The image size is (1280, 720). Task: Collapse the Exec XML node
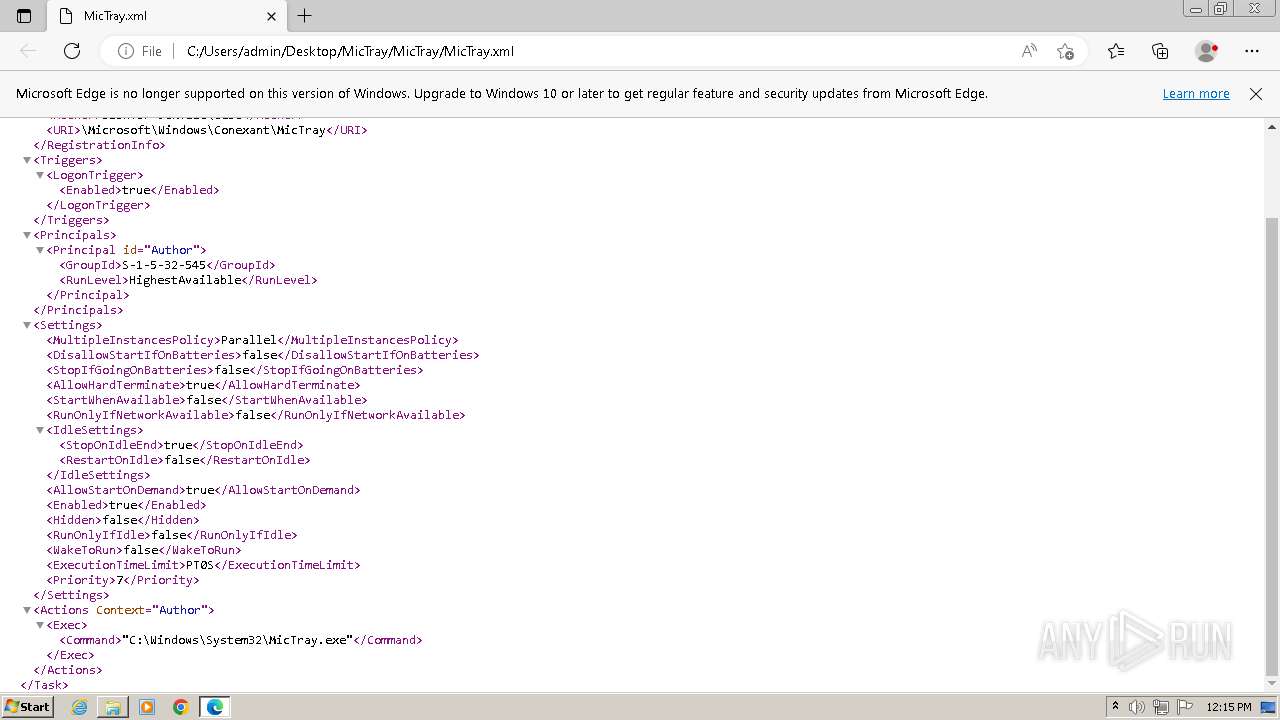(41, 625)
